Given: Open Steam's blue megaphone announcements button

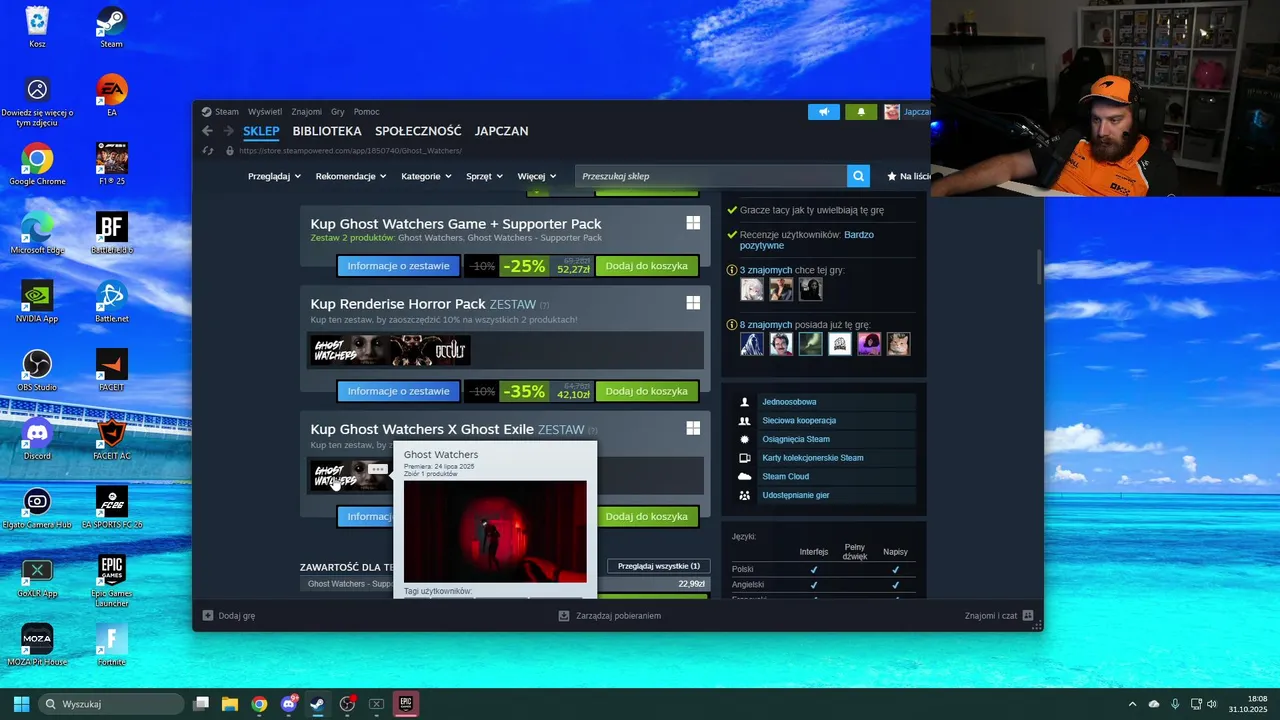Looking at the screenshot, I should (824, 112).
